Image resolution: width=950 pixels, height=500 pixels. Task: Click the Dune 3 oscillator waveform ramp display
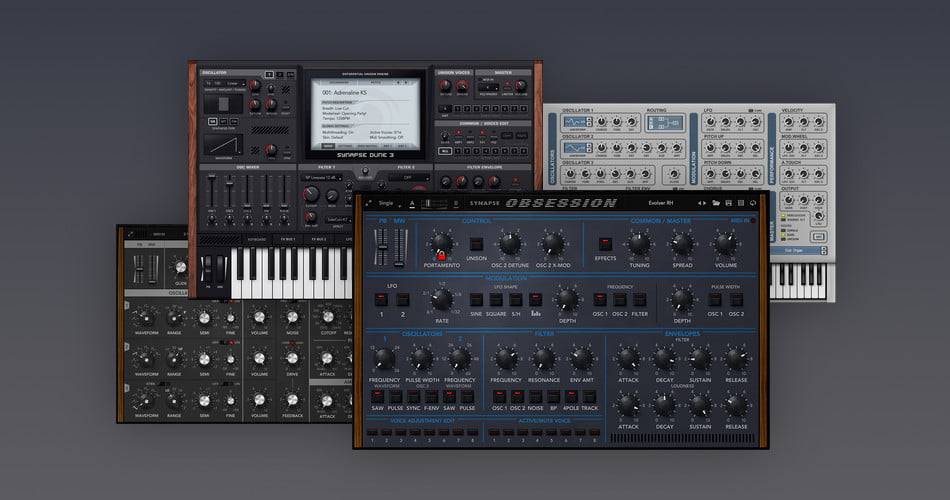pos(224,145)
